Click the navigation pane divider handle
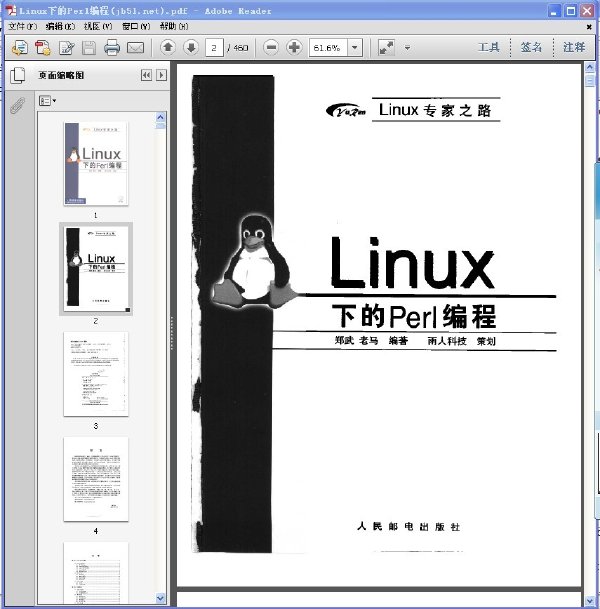Screen dimensions: 600x609 pyautogui.click(x=172, y=333)
